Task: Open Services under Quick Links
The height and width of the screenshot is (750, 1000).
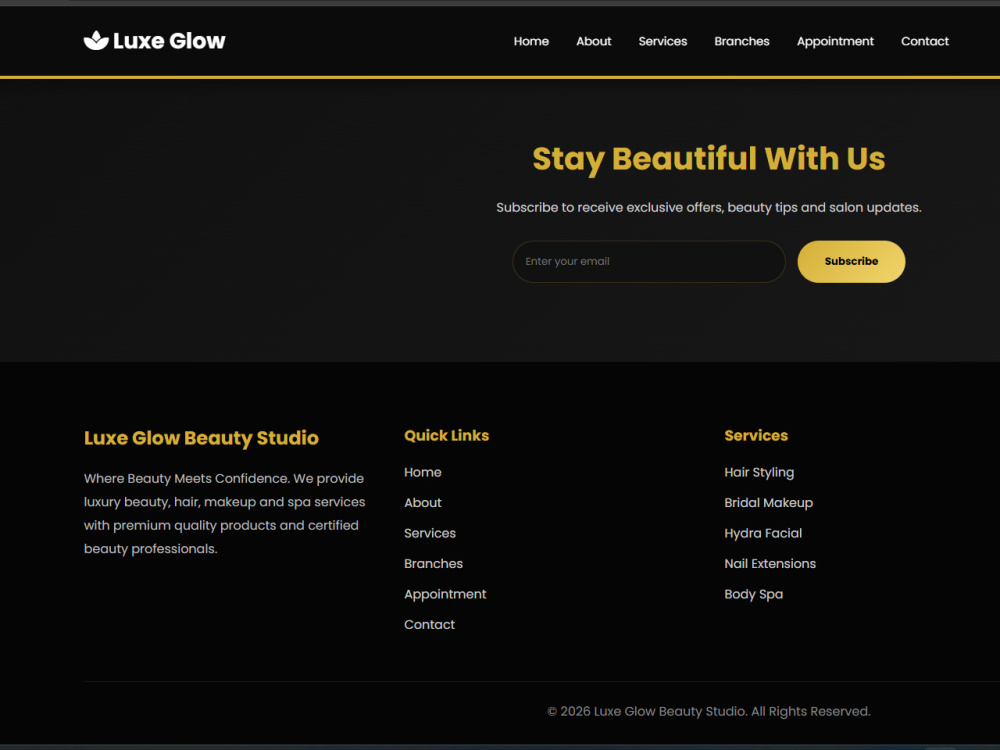Action: pyautogui.click(x=430, y=534)
